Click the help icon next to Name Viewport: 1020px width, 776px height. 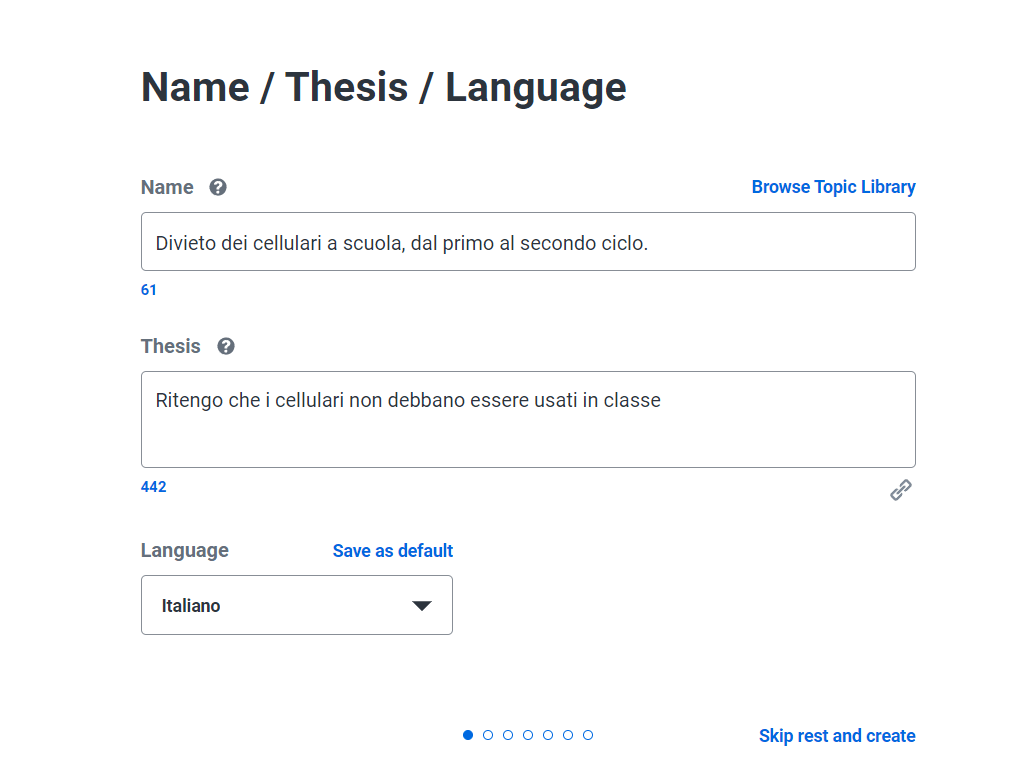[218, 187]
